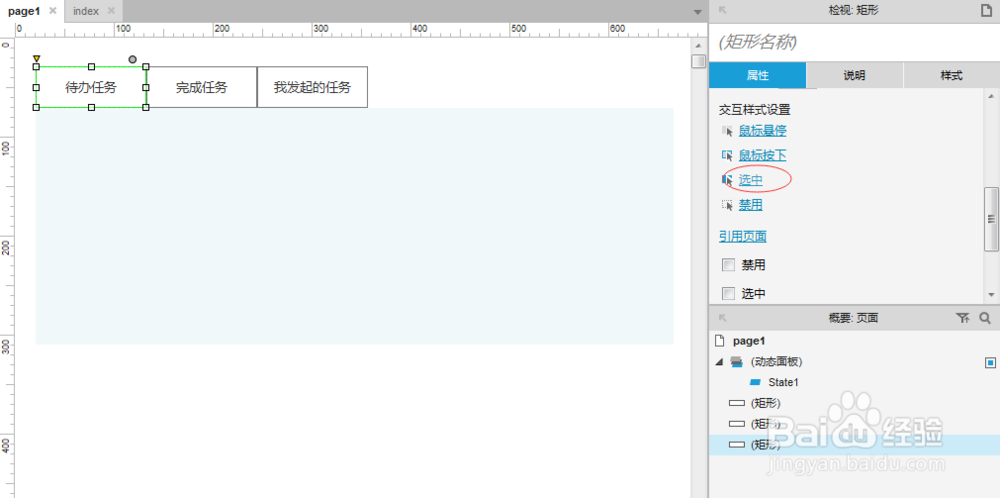Screen dimensions: 1000x498
Task: Enable the 选中 checkbox
Action: (x=728, y=293)
